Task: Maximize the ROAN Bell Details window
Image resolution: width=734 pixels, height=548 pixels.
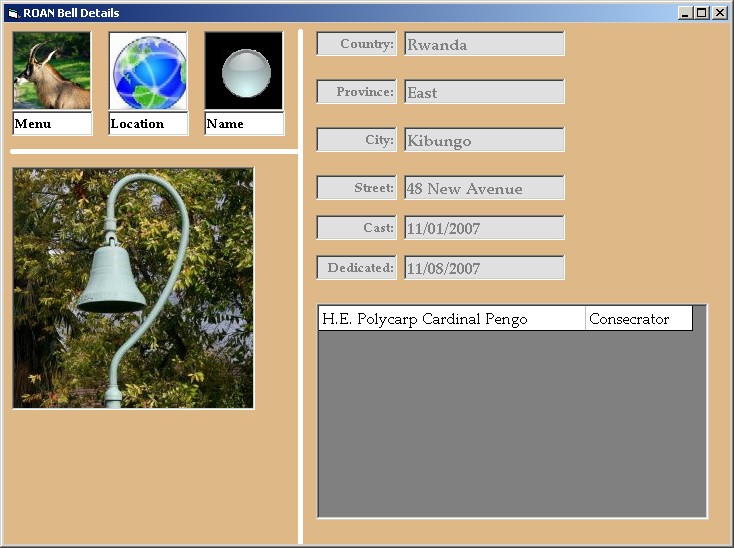Action: (x=701, y=13)
